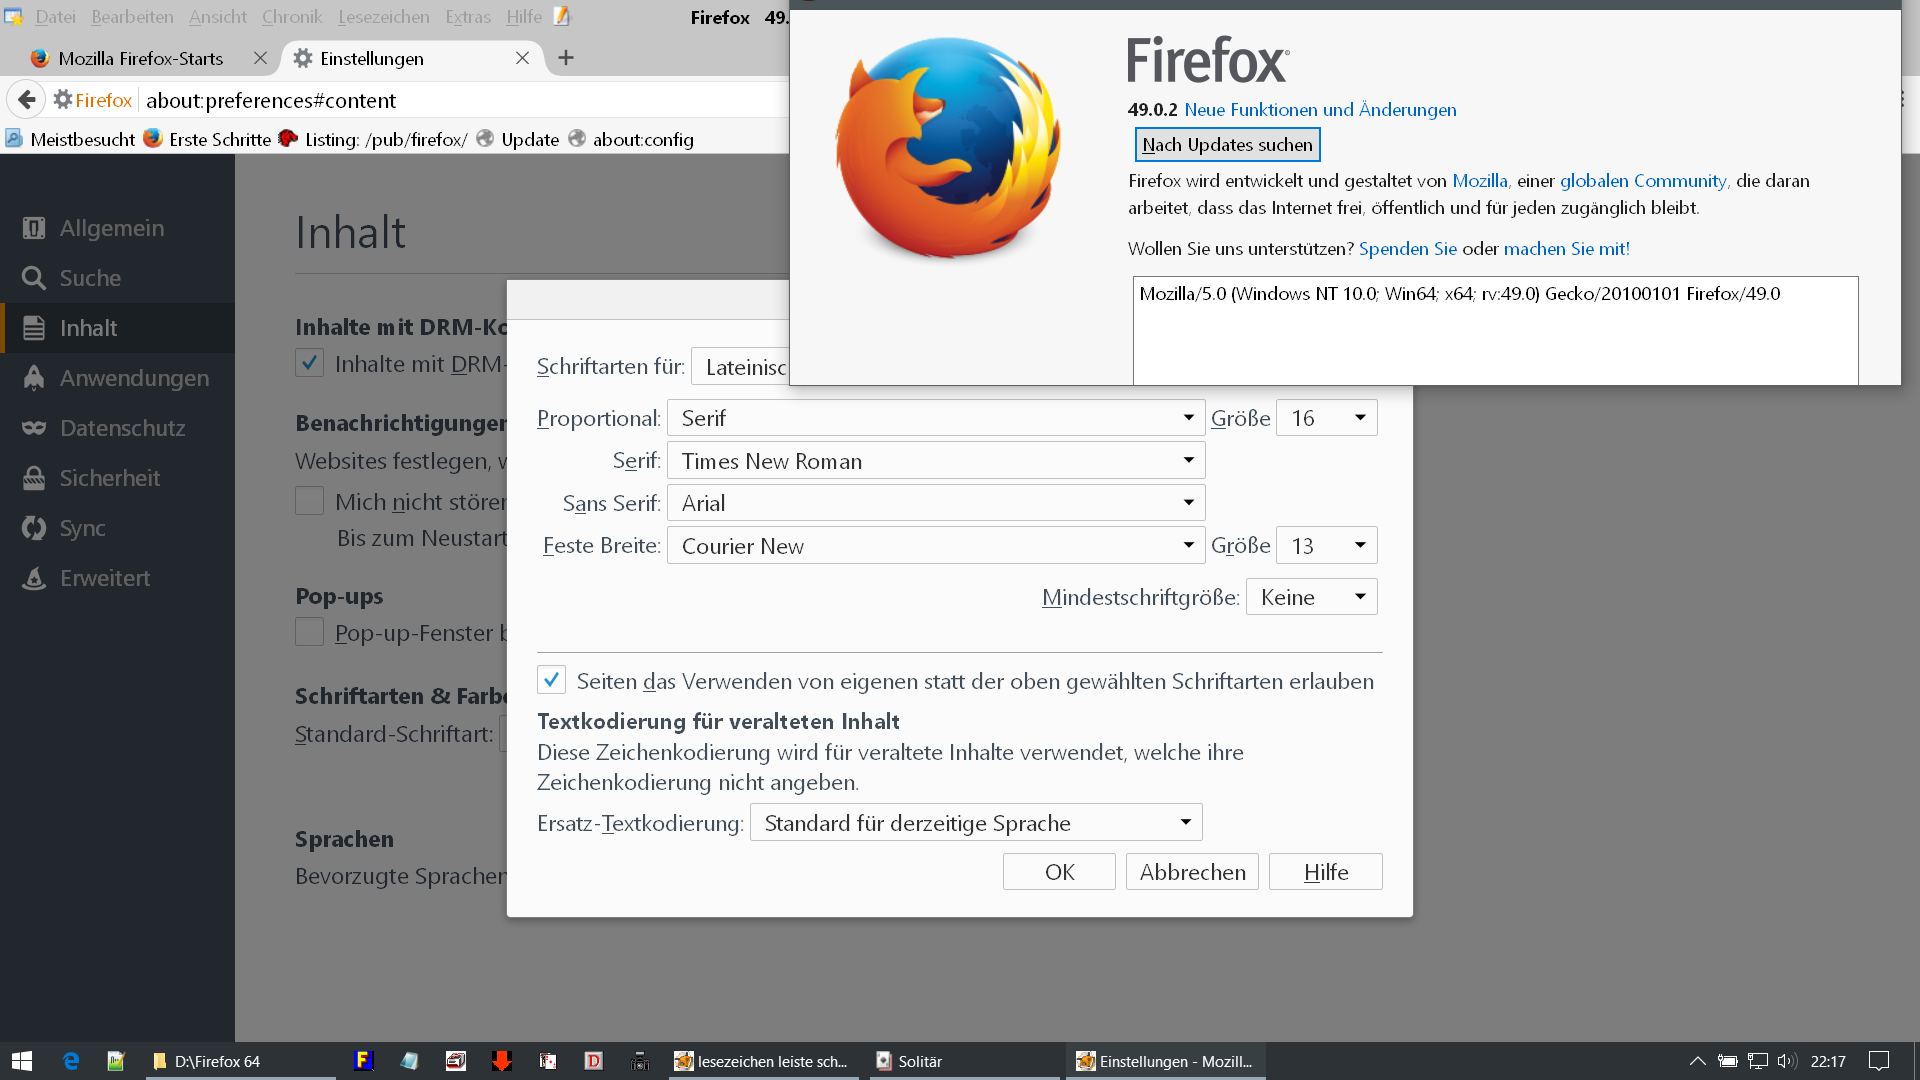Expand the Serif font dropdown
1920x1080 pixels.
tap(935, 461)
